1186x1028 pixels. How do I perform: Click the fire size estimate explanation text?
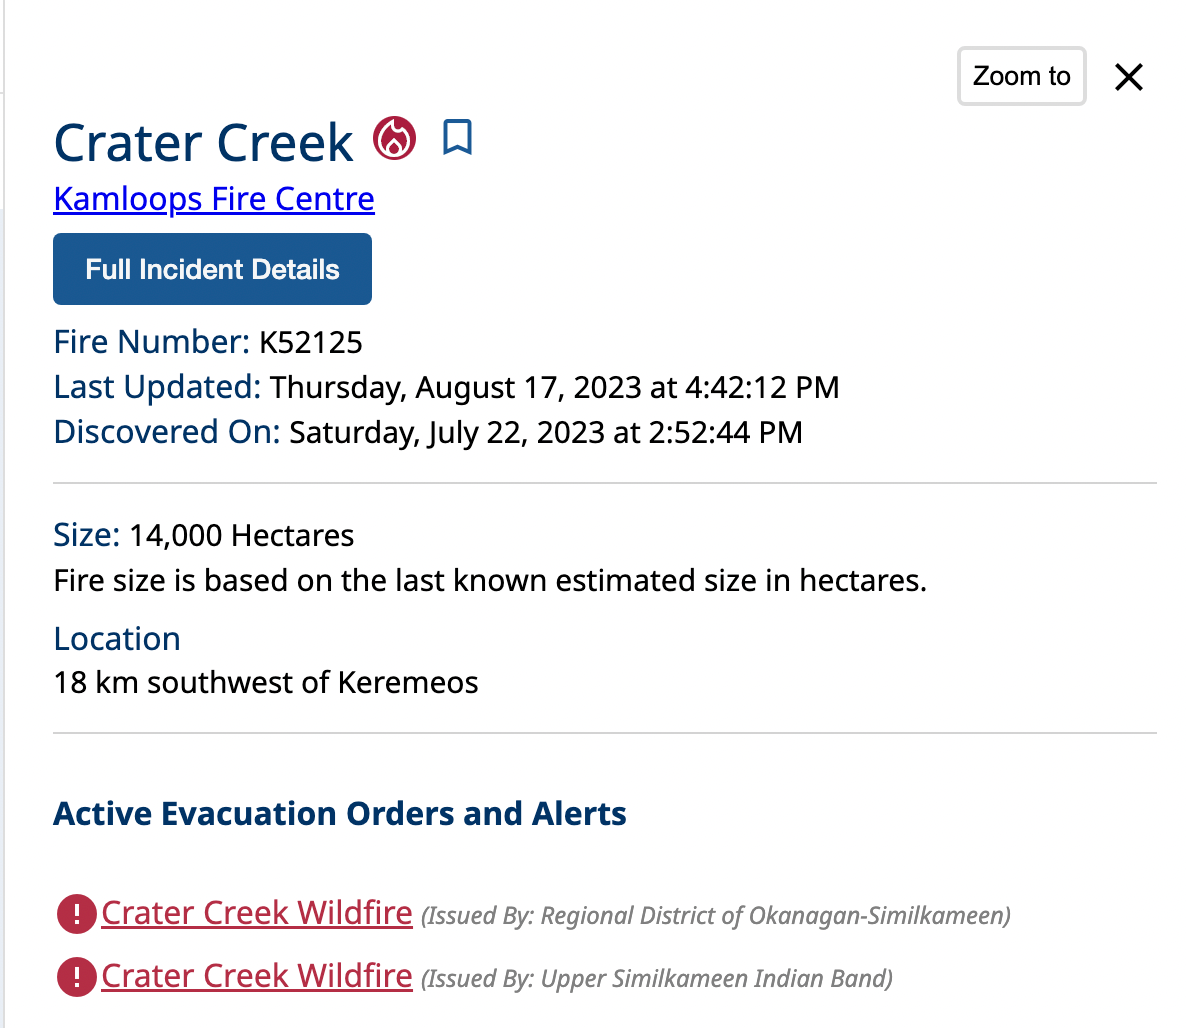[x=490, y=581]
